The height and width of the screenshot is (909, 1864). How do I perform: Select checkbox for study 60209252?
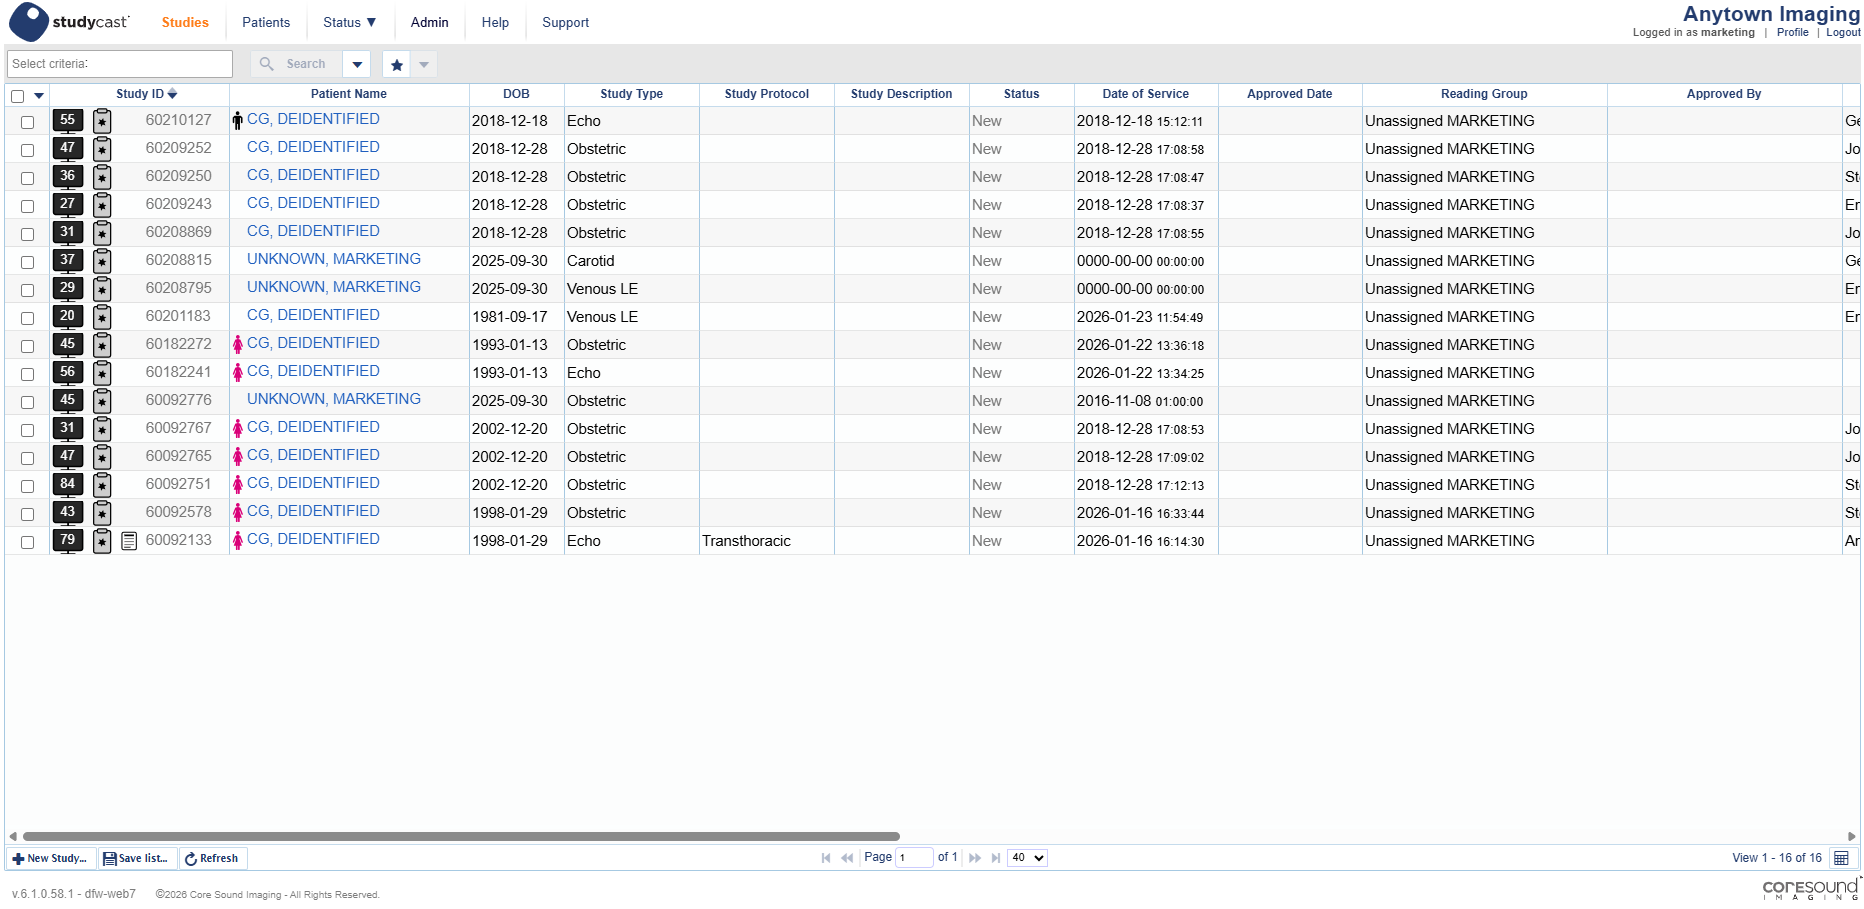(28, 150)
